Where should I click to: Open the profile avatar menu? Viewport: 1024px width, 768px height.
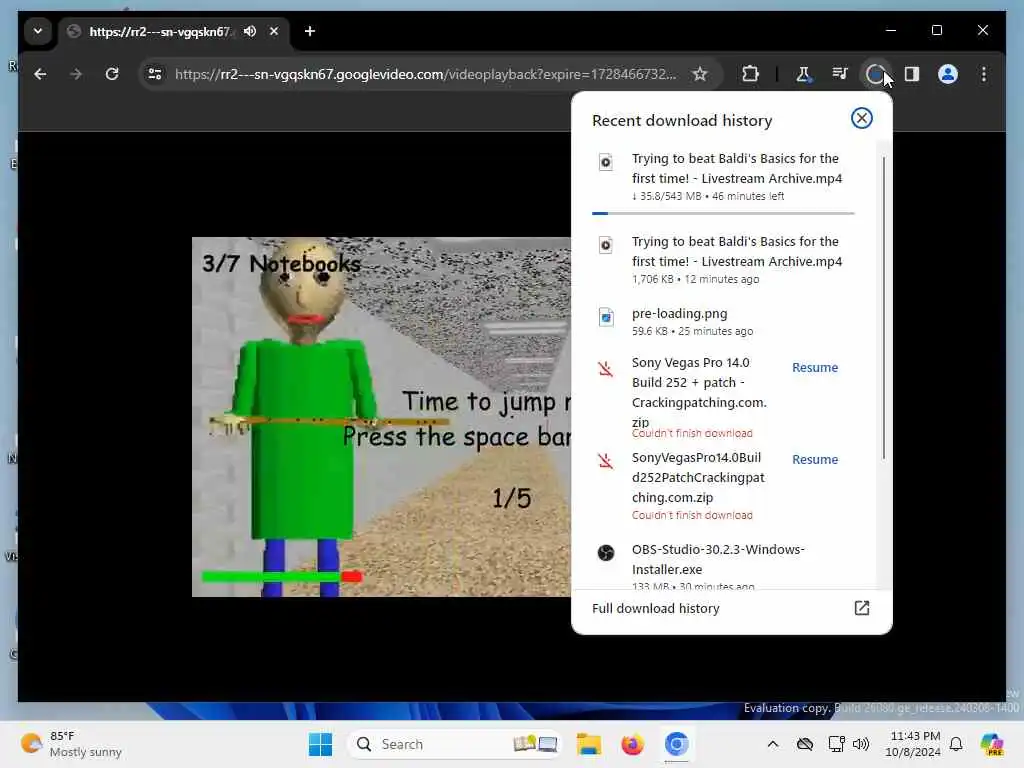pyautogui.click(x=948, y=74)
